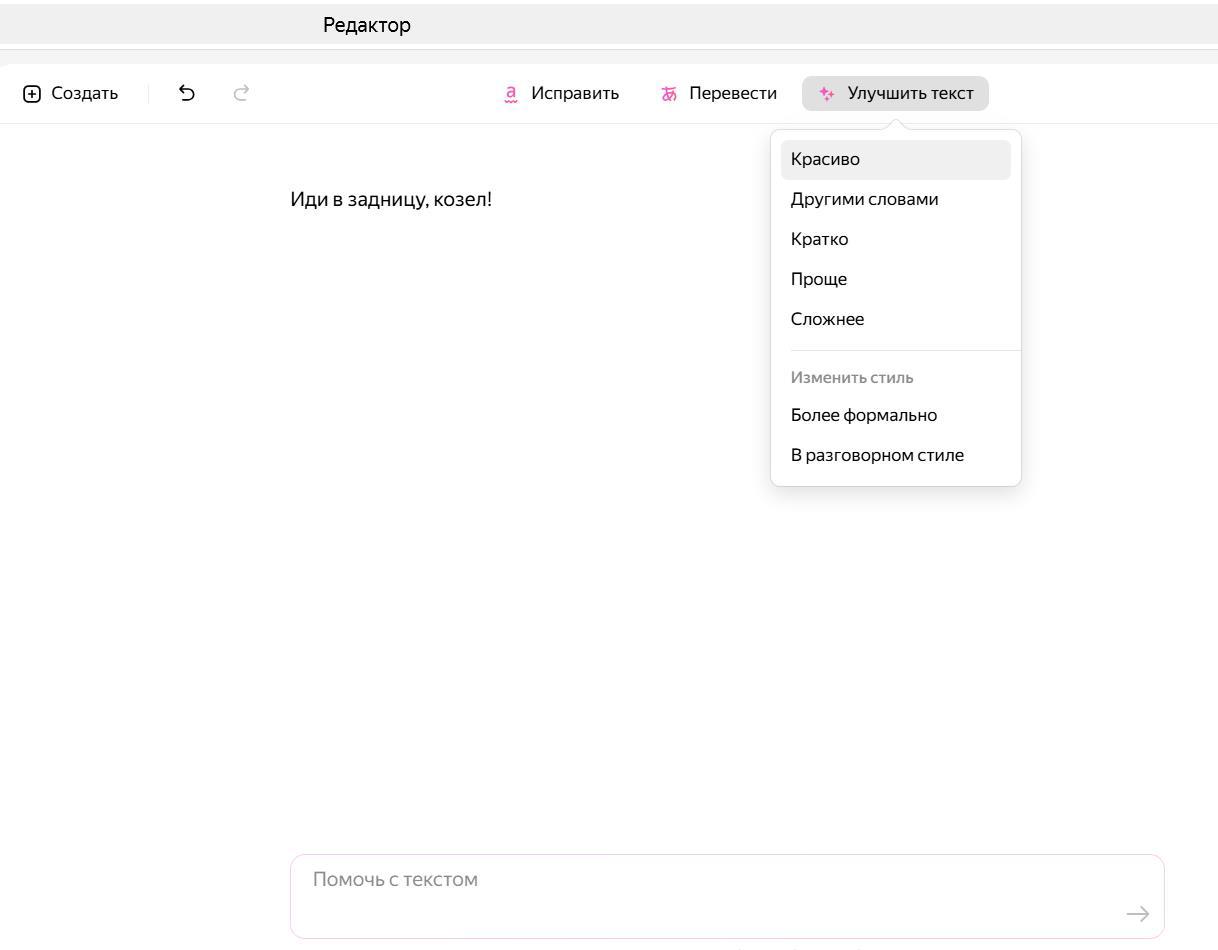The width and height of the screenshot is (1218, 950).
Task: Click the spellcheck icon beside Исправить
Action: (511, 94)
